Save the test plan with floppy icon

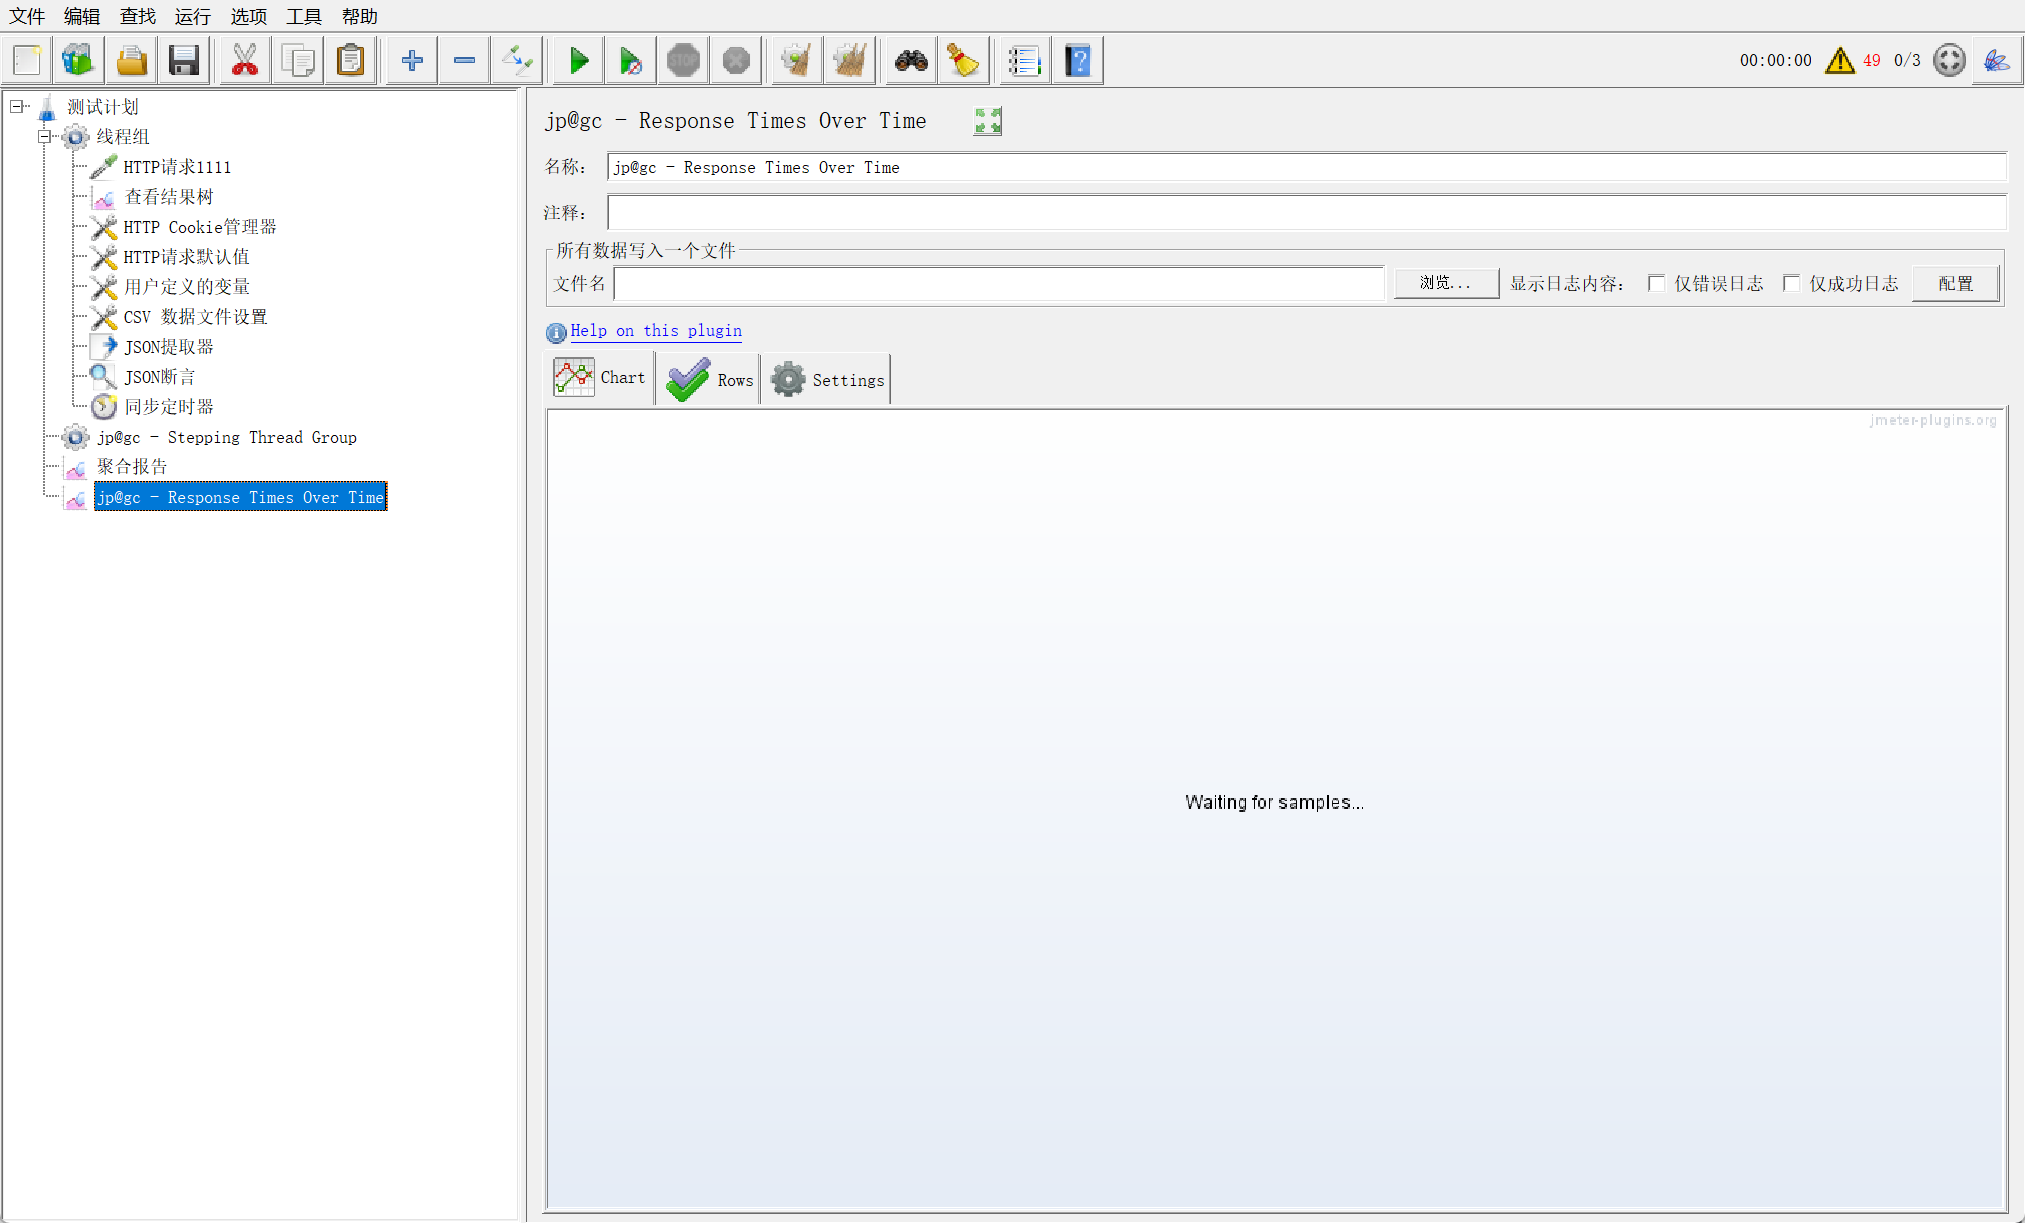pyautogui.click(x=184, y=60)
